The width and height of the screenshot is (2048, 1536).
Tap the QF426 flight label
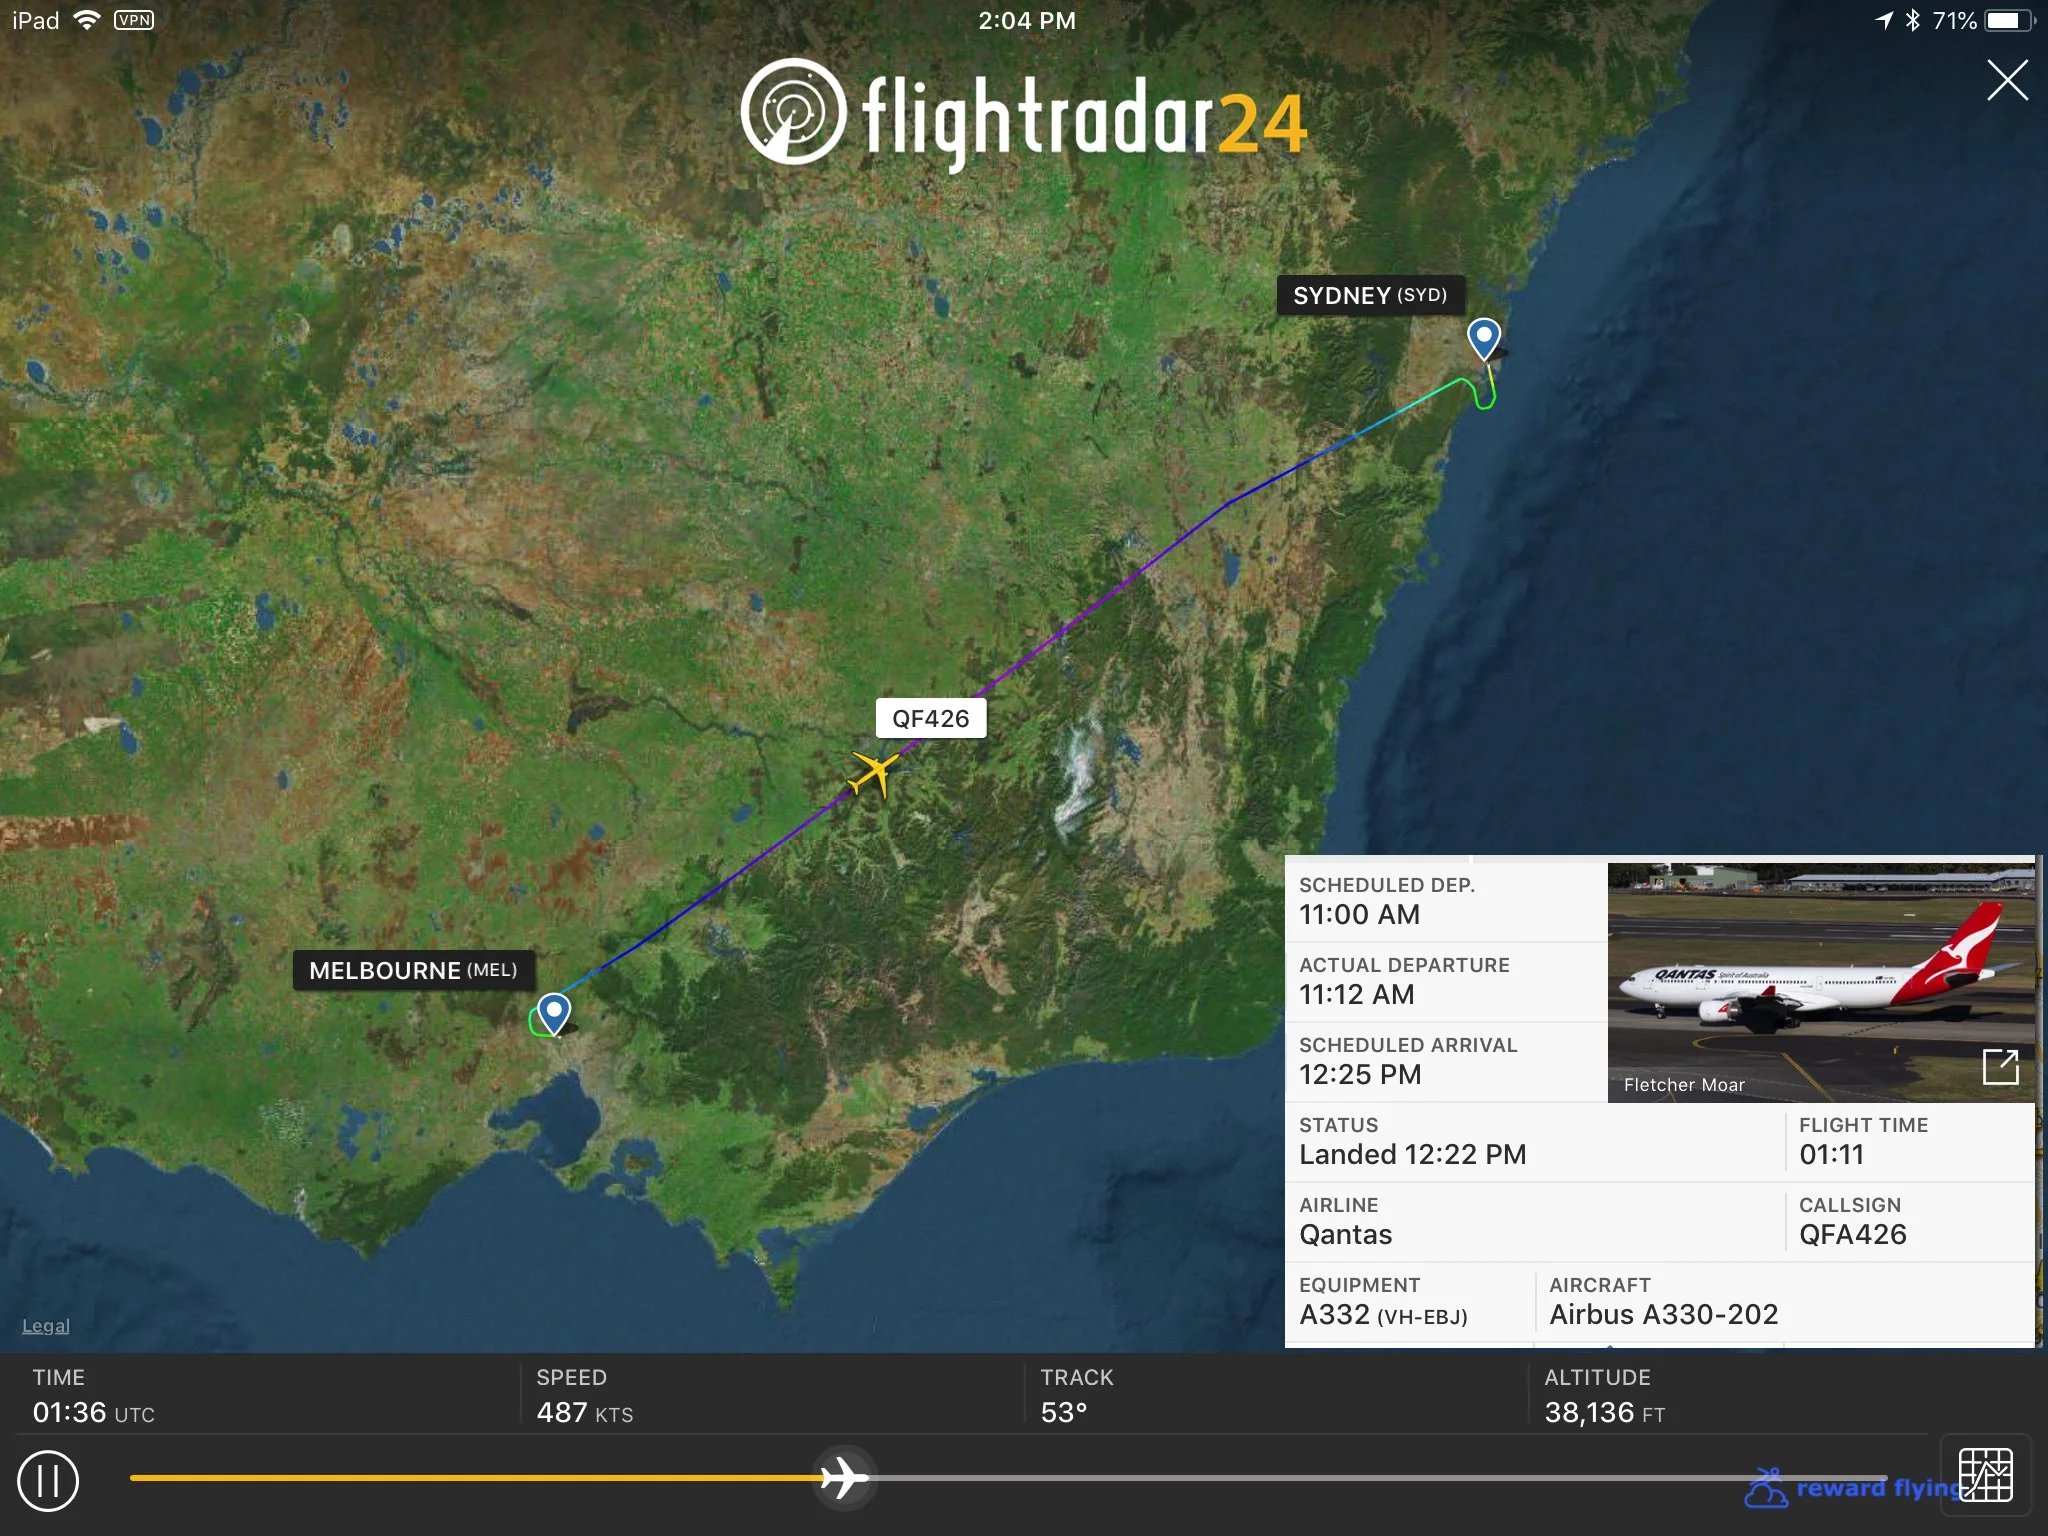(x=931, y=718)
